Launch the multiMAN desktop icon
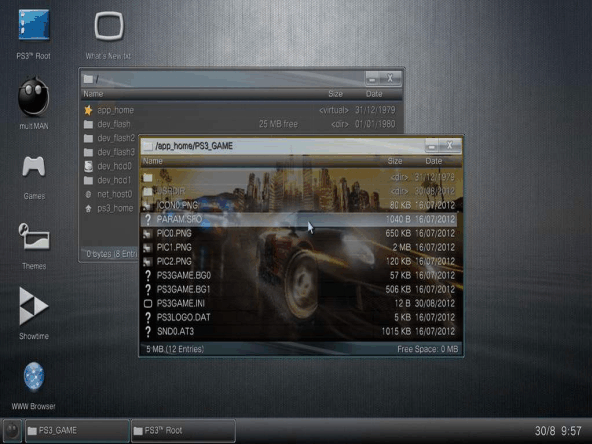The width and height of the screenshot is (592, 444). (34, 96)
